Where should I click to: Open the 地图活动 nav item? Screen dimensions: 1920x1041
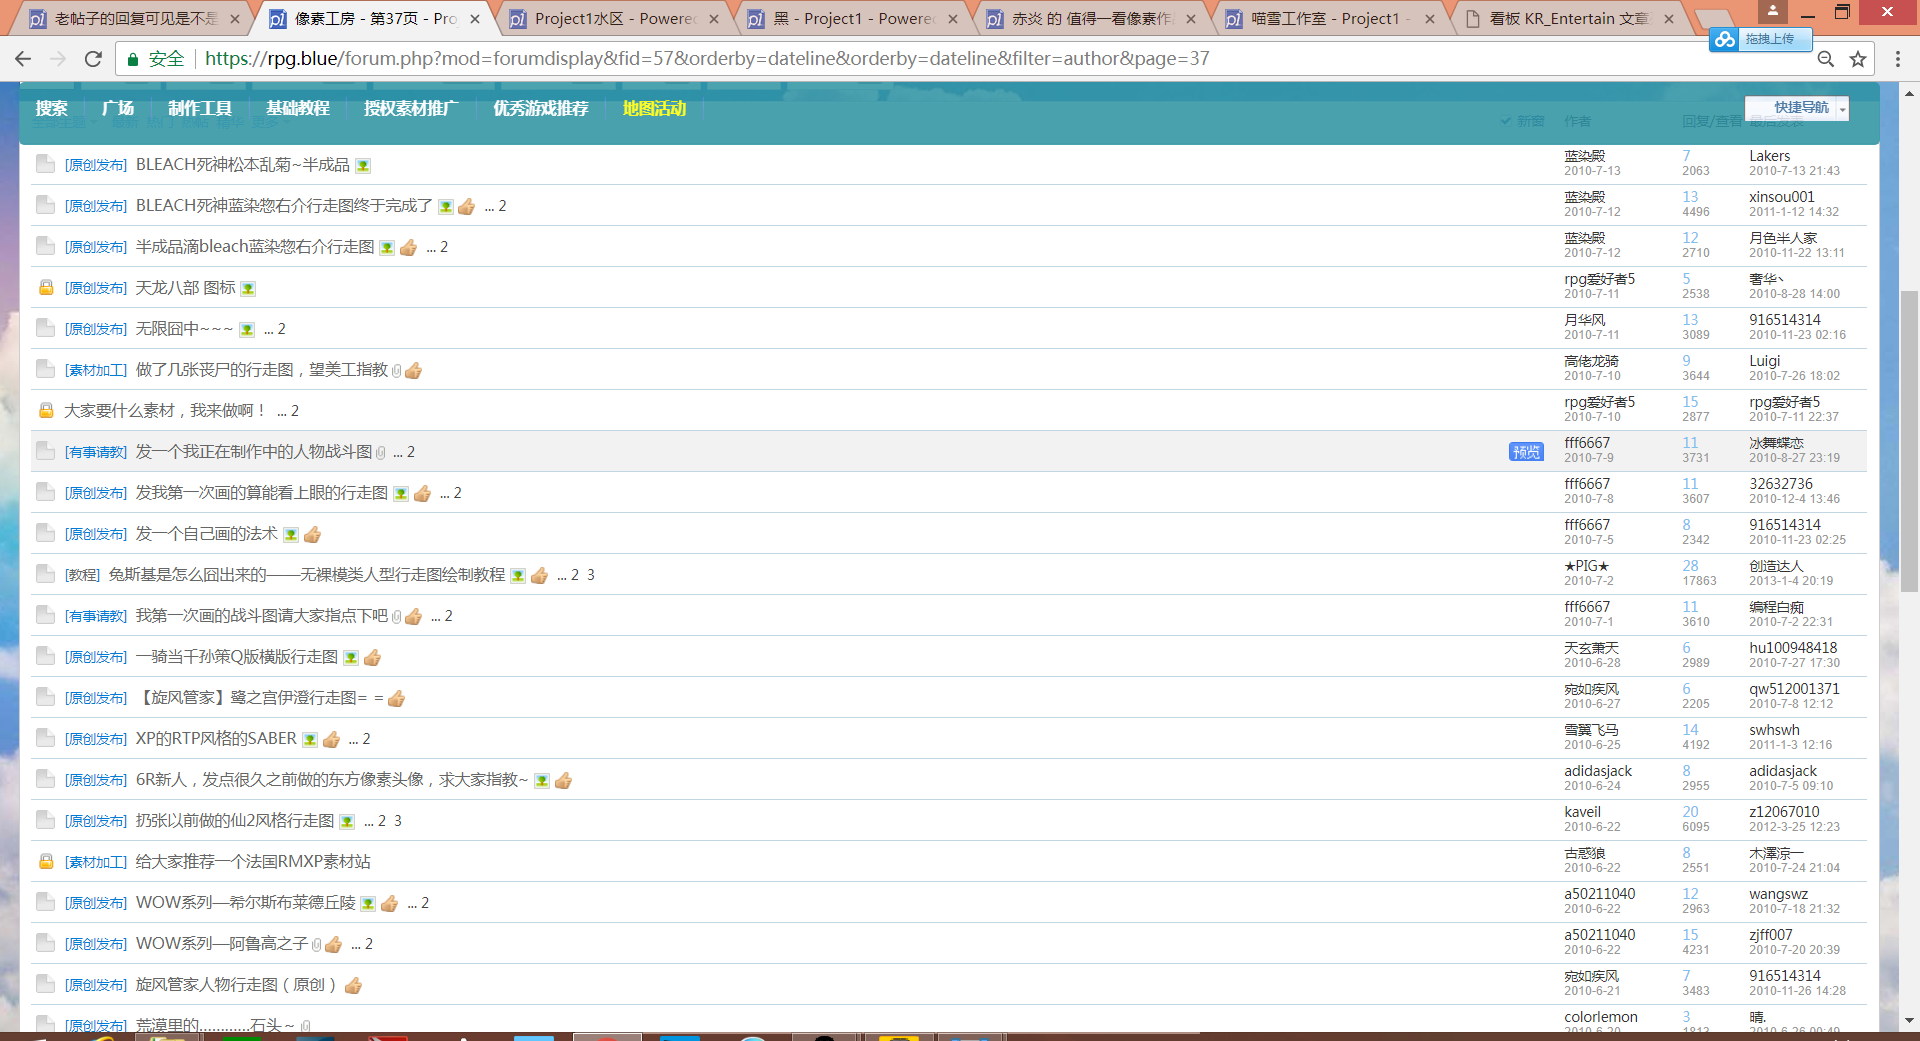[x=654, y=108]
